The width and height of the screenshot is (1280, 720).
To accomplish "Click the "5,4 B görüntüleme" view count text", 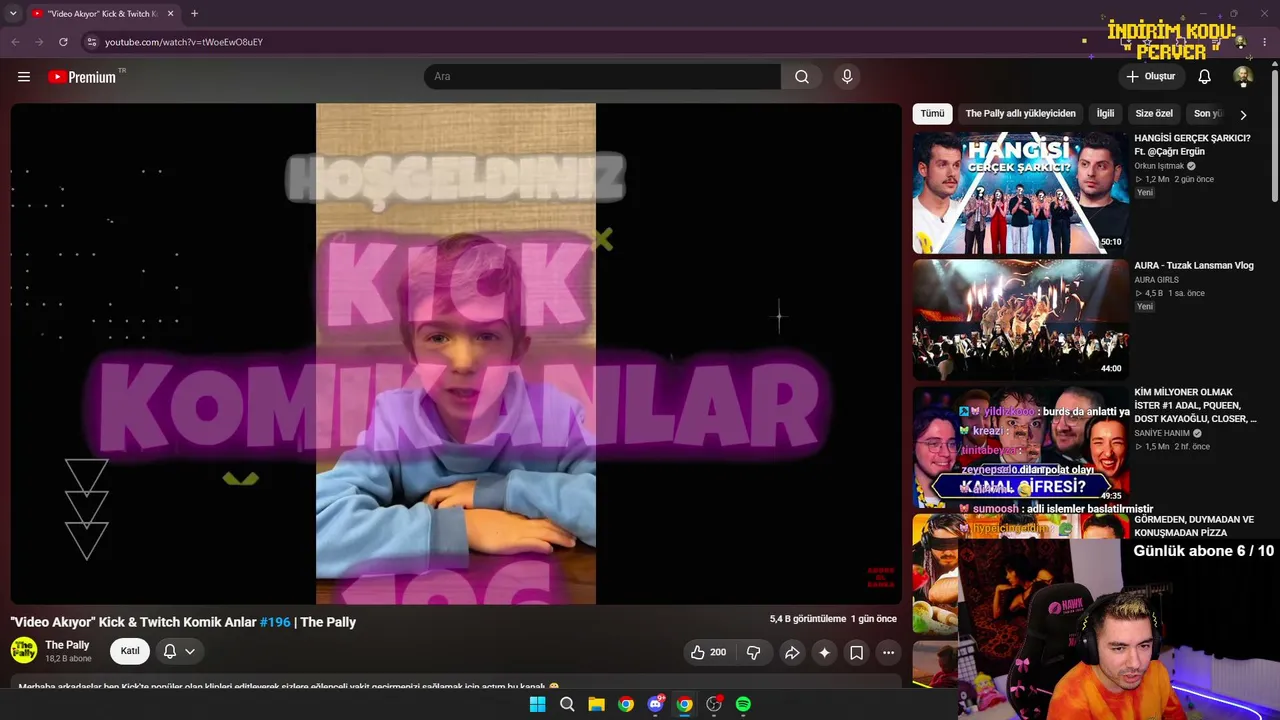I will 808,619.
